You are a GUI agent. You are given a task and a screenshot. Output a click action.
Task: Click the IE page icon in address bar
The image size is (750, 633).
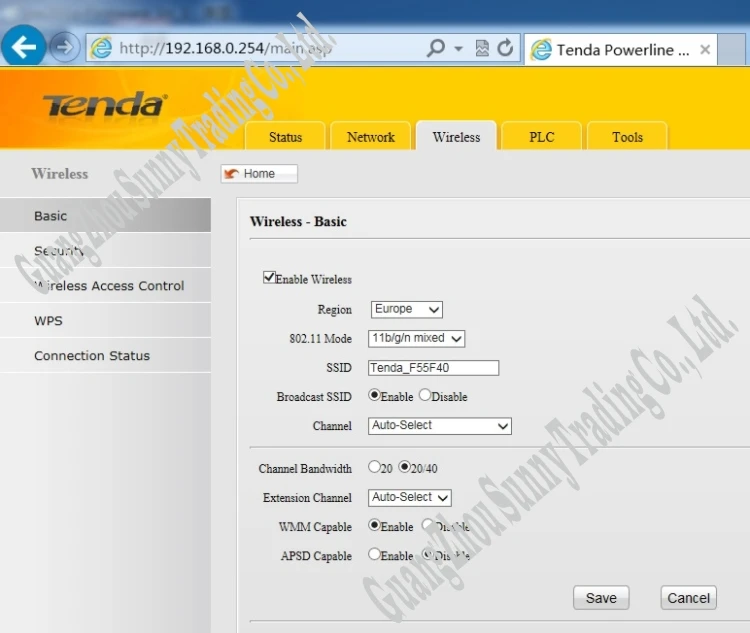(101, 48)
